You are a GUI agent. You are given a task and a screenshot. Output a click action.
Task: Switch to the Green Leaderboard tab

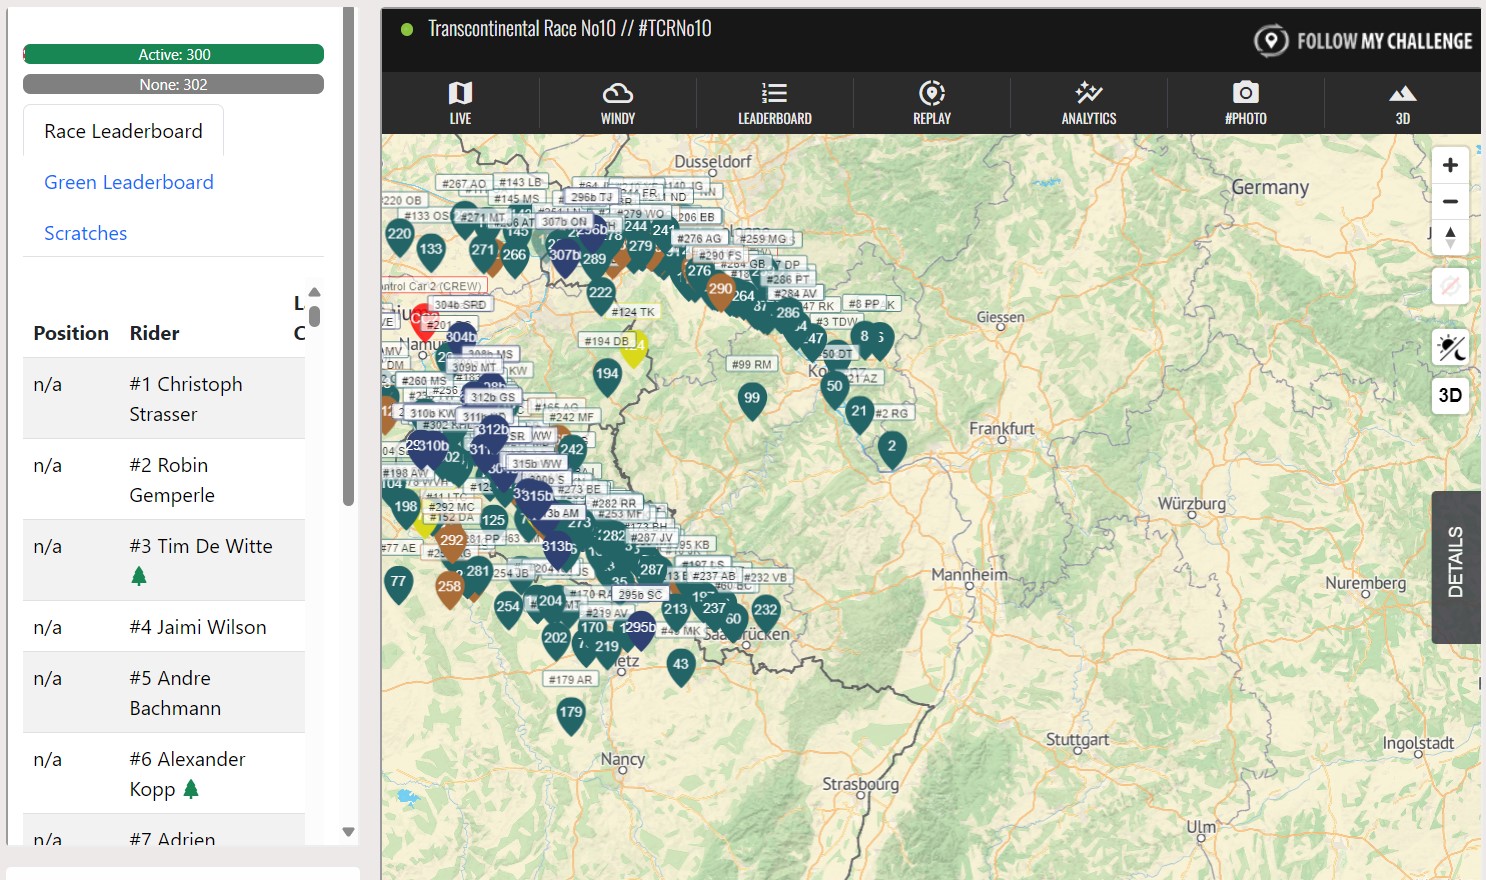coord(129,182)
